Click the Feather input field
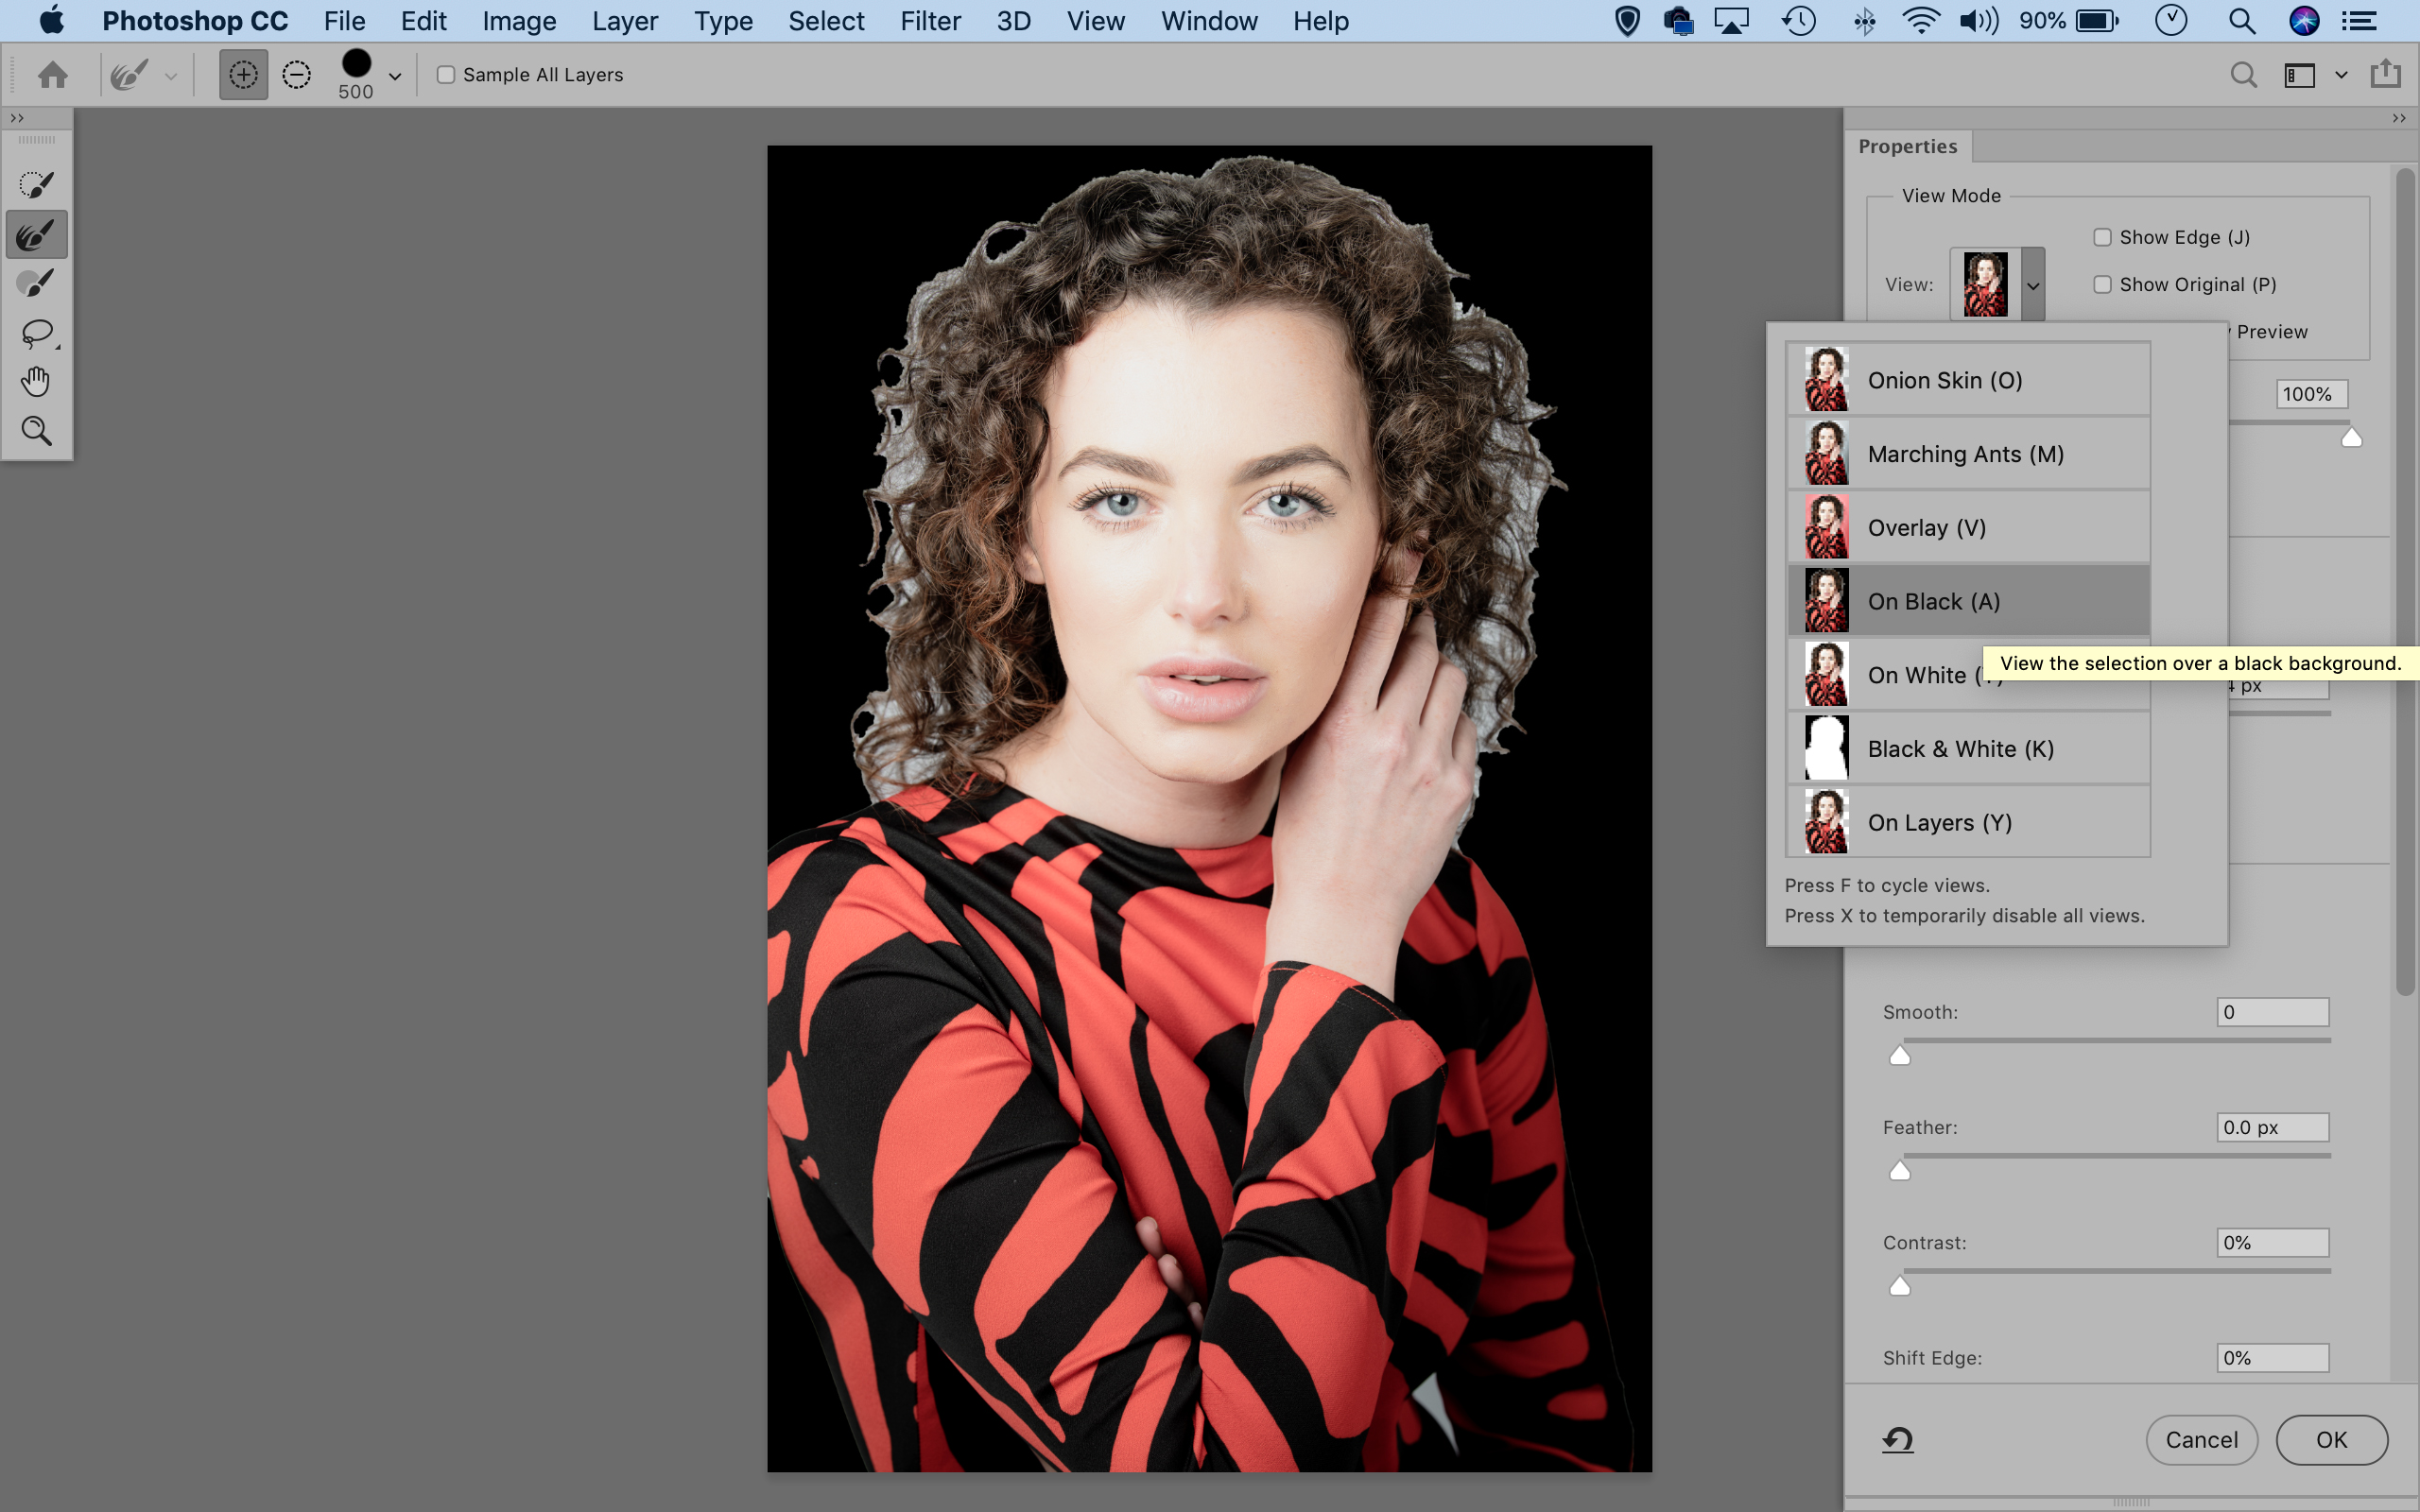 click(x=2270, y=1127)
